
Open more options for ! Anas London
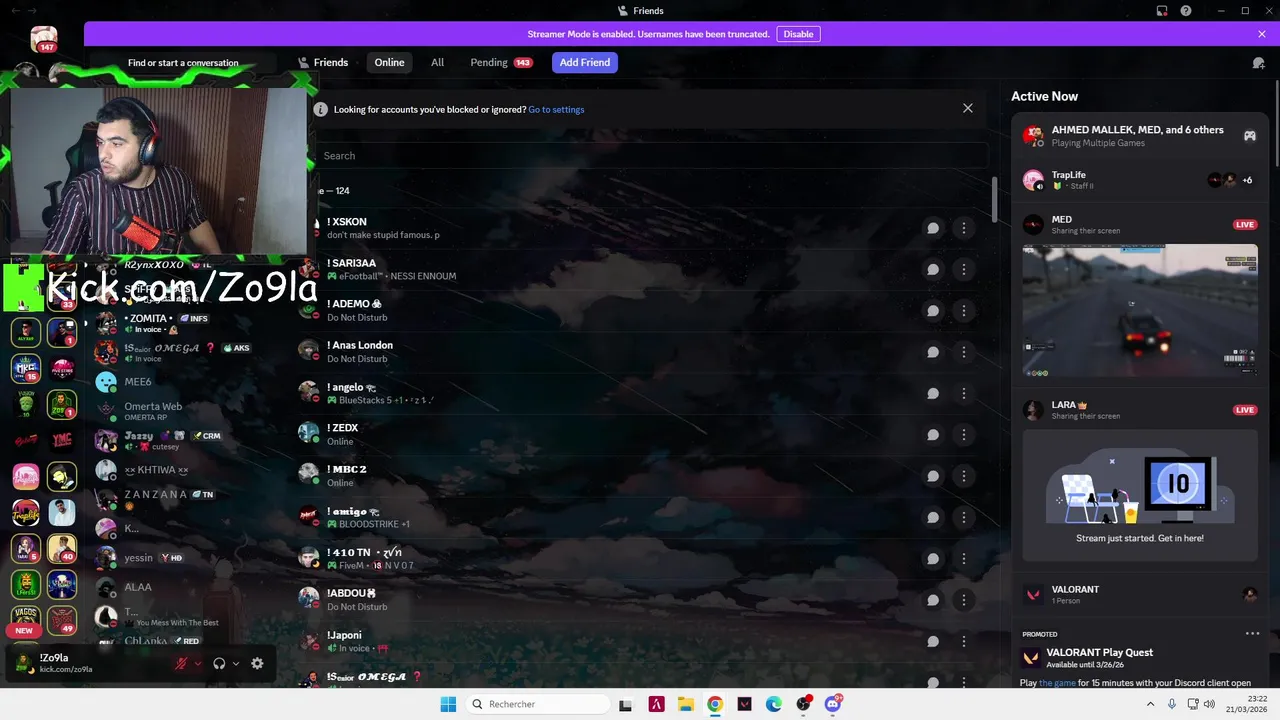963,352
